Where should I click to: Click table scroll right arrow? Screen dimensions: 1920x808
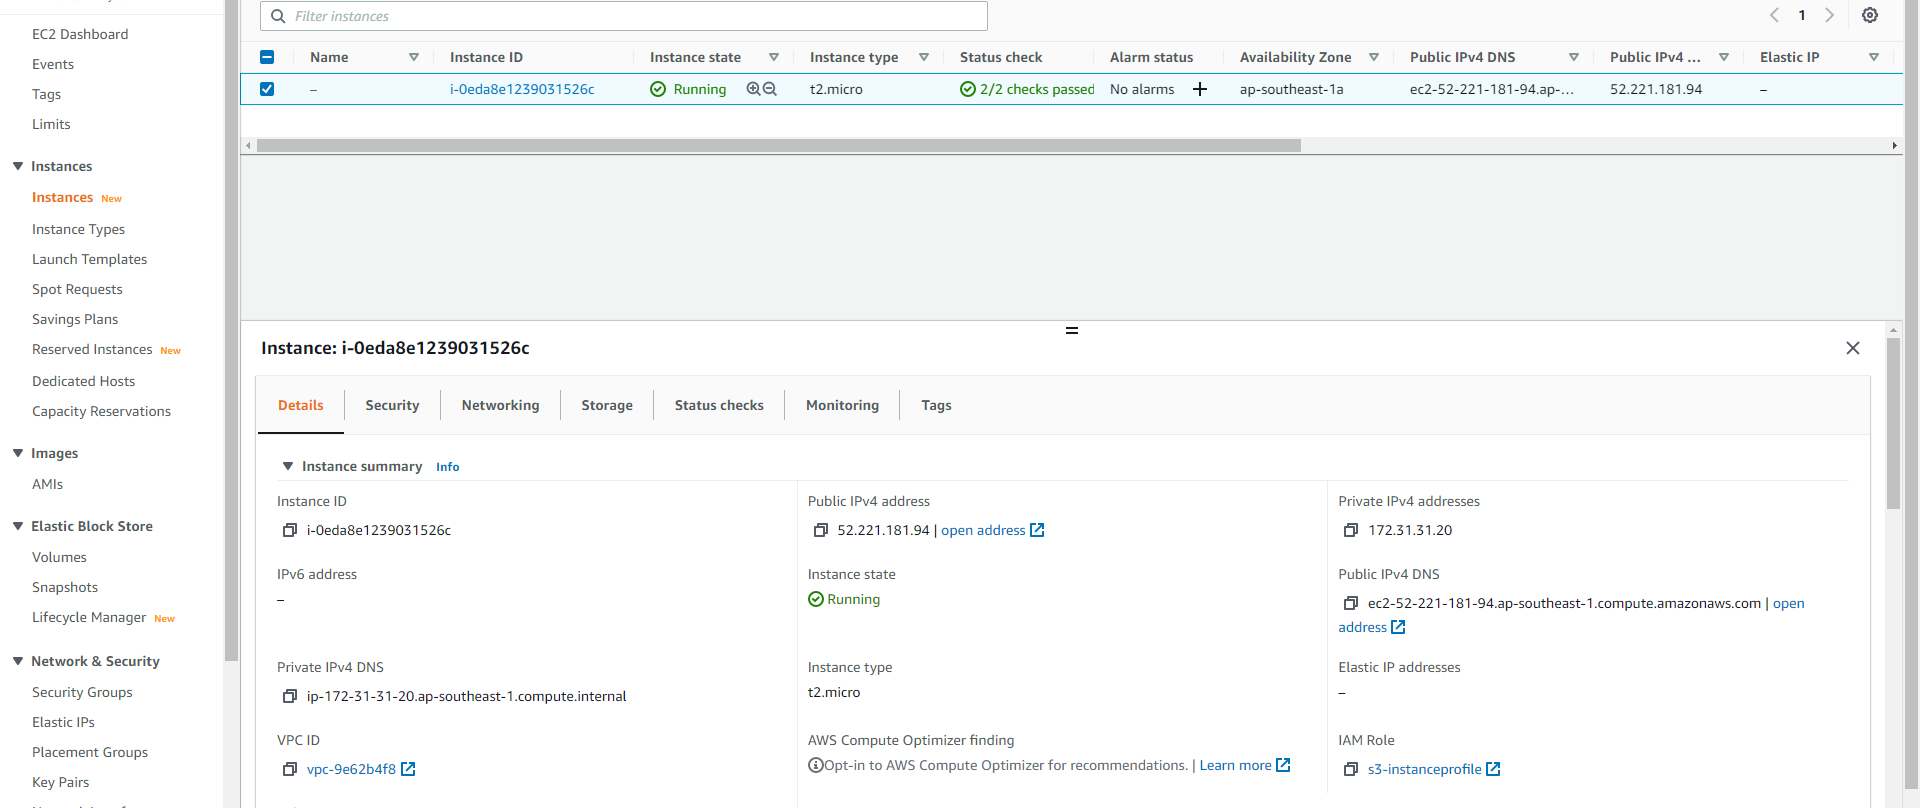click(1894, 146)
